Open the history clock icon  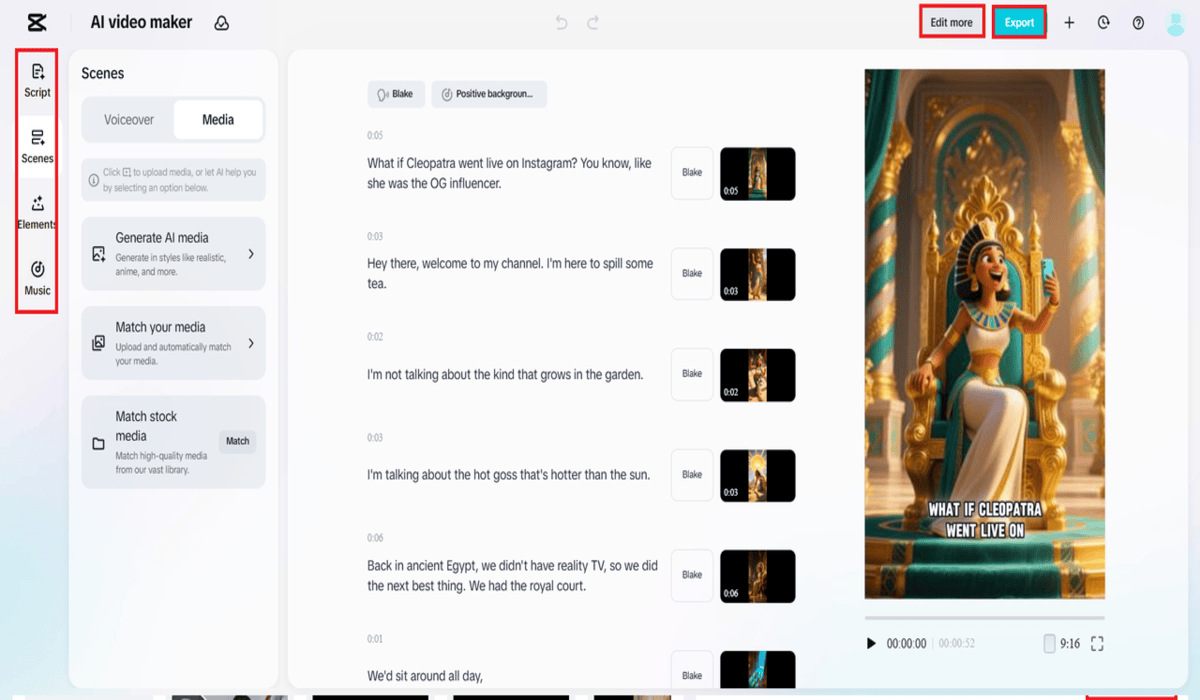(x=1104, y=22)
